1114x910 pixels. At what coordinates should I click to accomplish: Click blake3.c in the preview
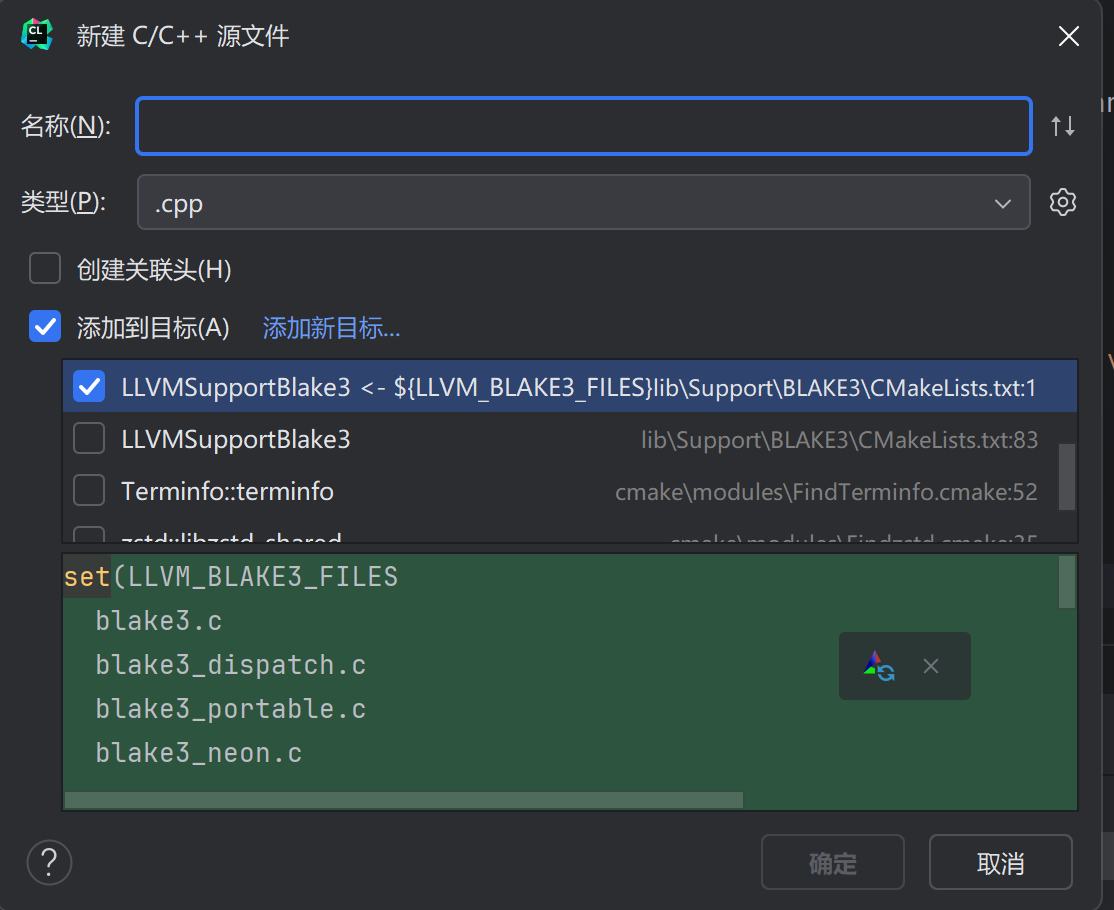tap(158, 621)
